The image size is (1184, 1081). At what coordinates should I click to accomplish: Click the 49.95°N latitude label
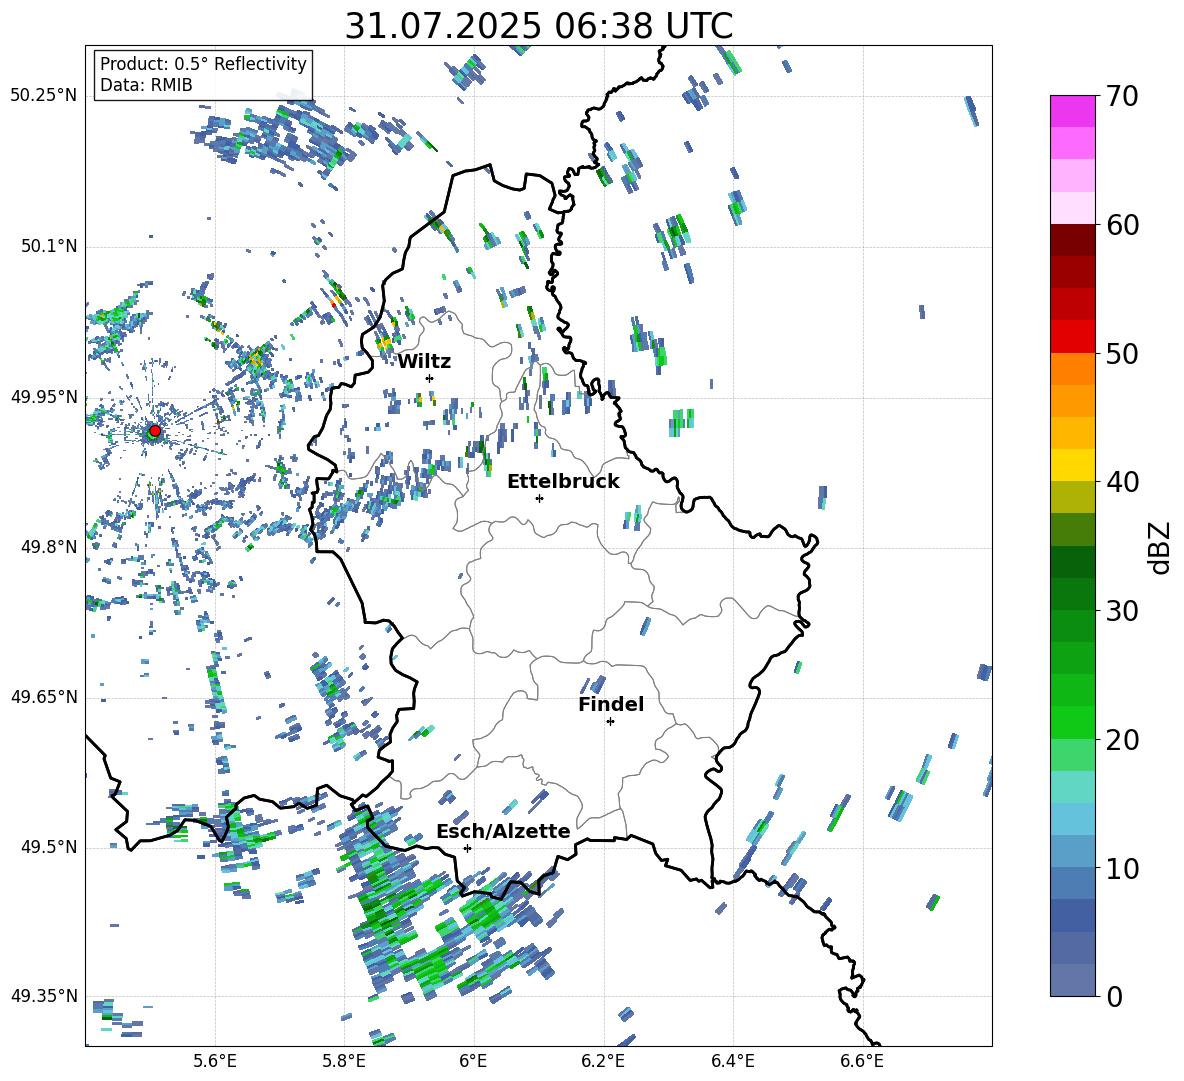(x=44, y=396)
